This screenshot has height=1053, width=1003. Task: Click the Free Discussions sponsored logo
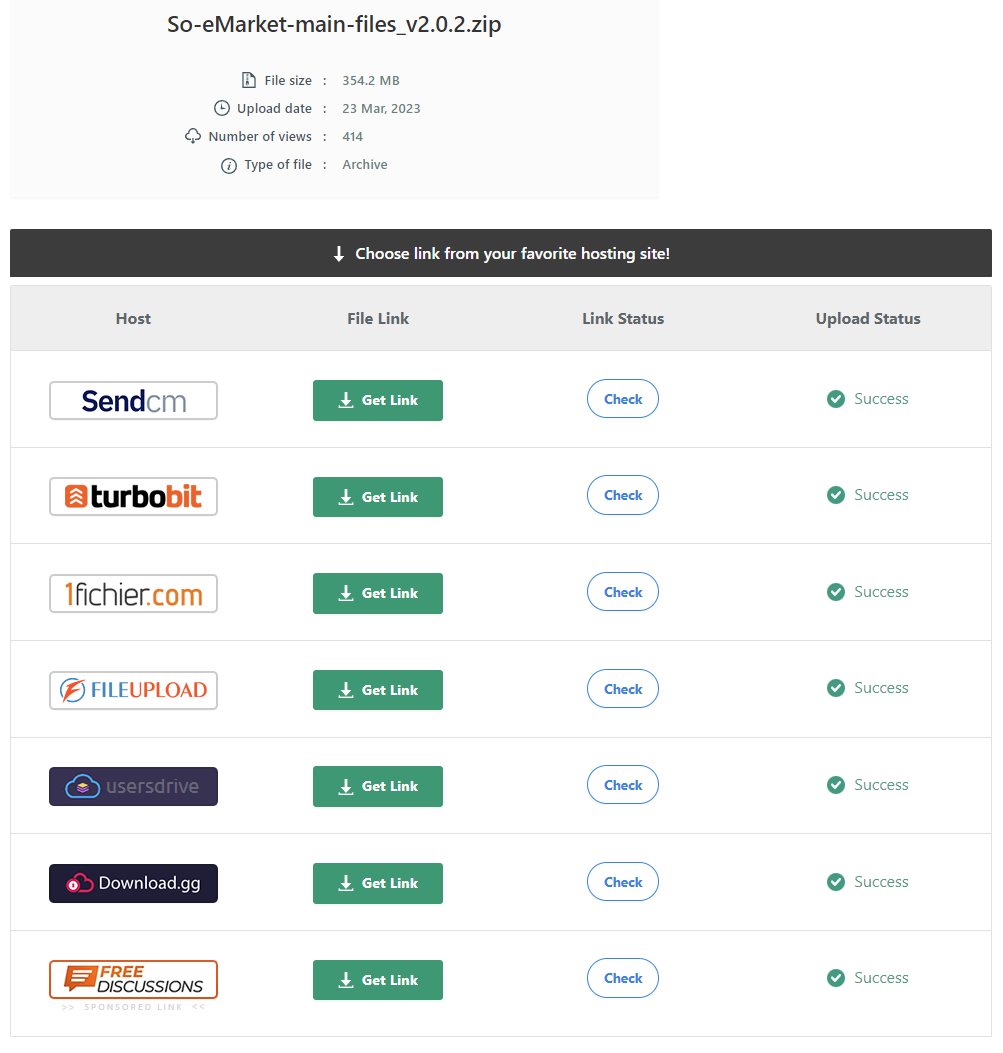click(133, 980)
